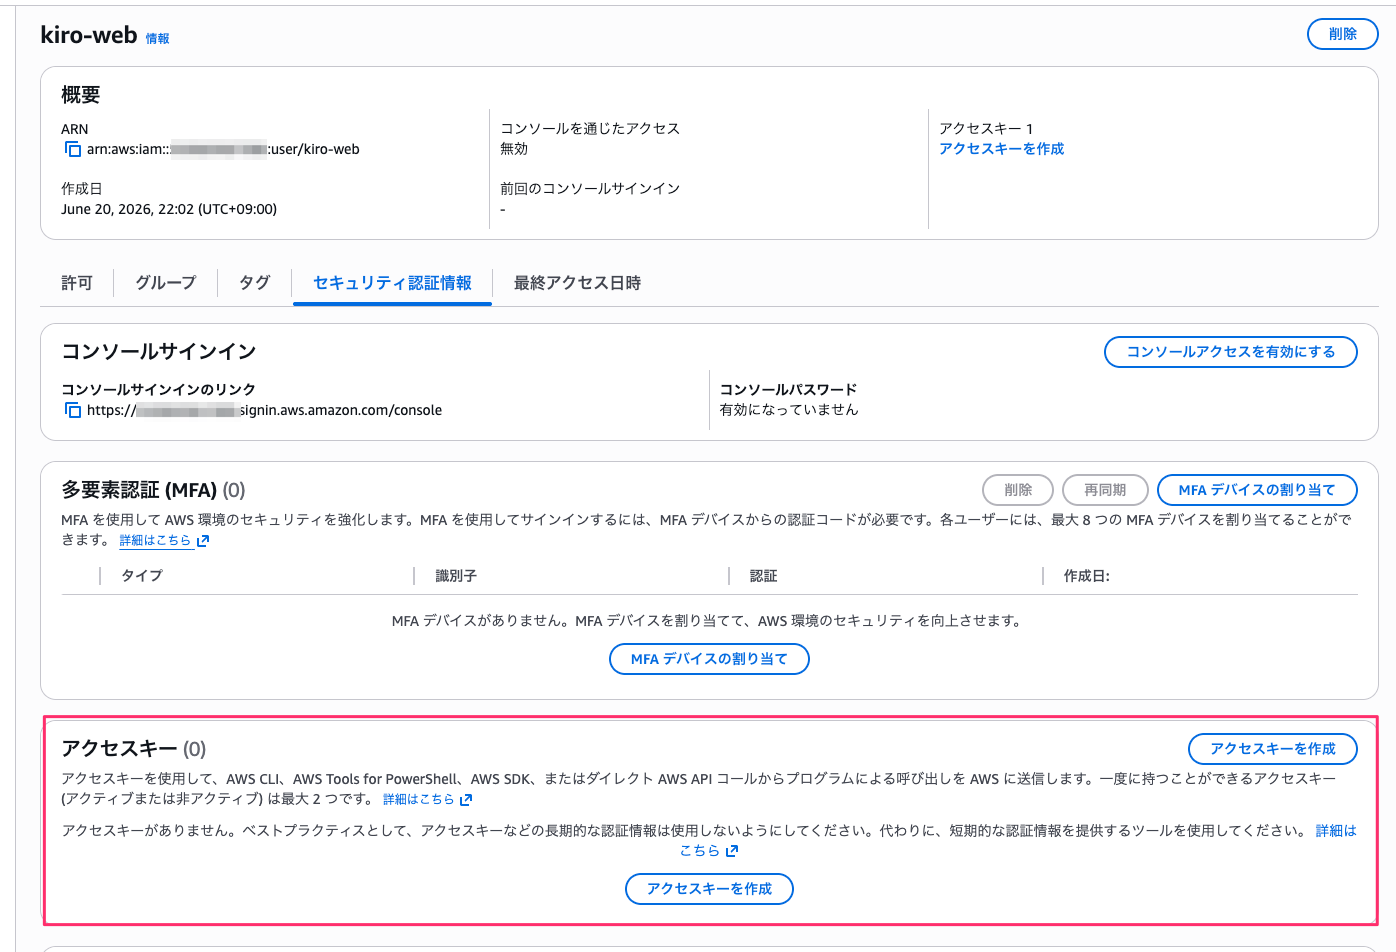
Task: Click the console sign-in URL text
Action: (x=264, y=410)
